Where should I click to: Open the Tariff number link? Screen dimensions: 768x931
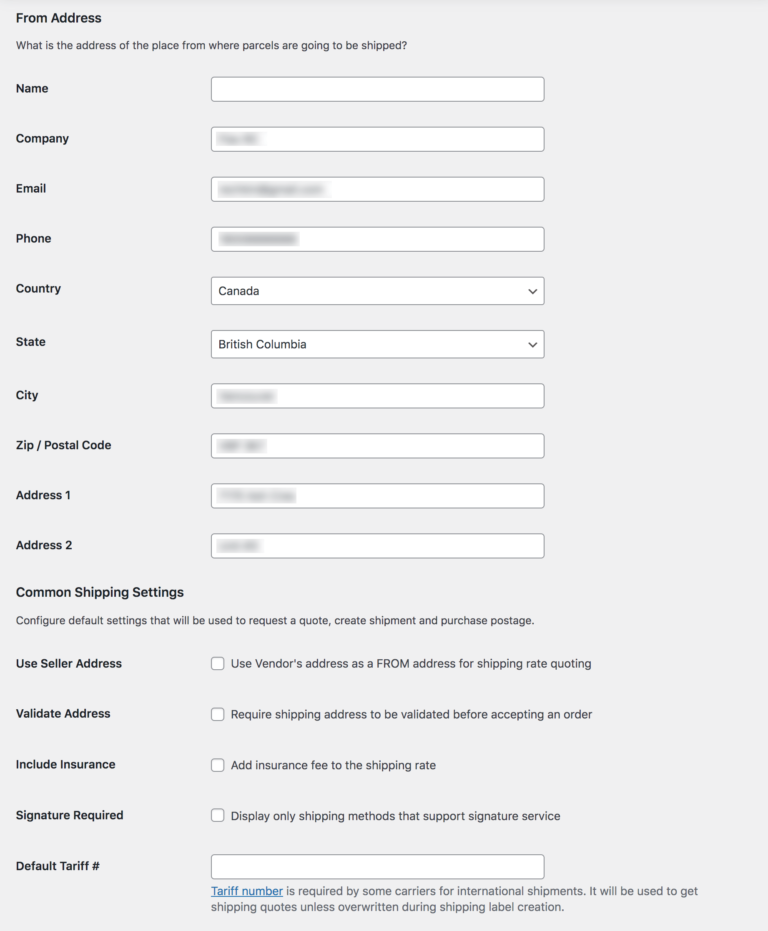click(246, 891)
